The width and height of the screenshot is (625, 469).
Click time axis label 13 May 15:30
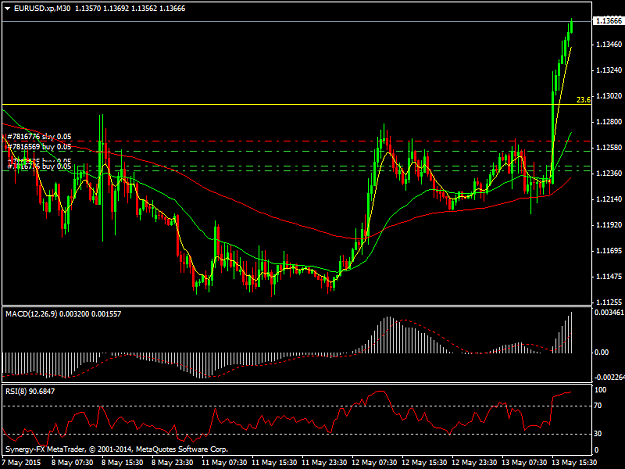coord(574,462)
